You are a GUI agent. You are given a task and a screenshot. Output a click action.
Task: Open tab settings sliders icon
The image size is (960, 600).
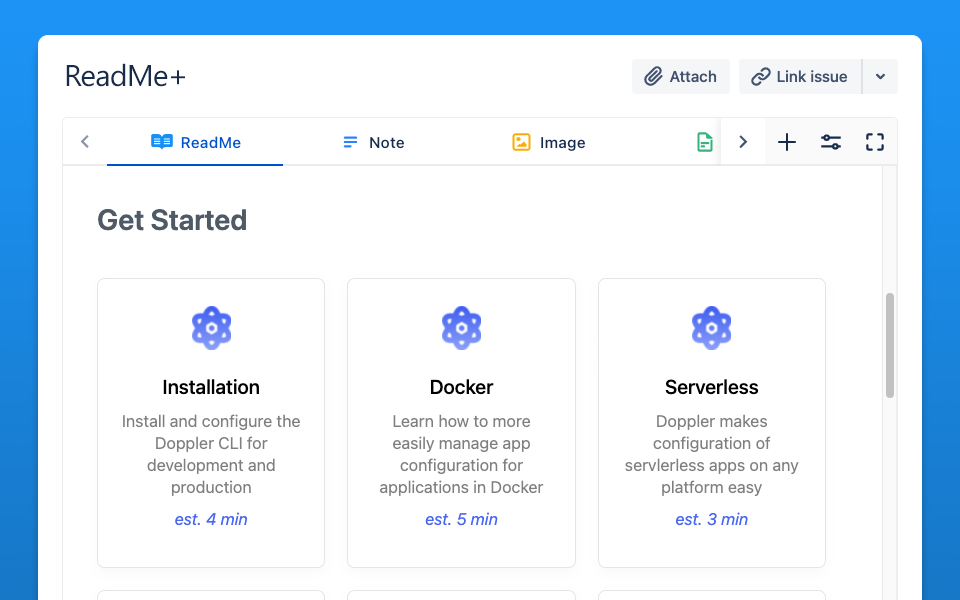831,142
